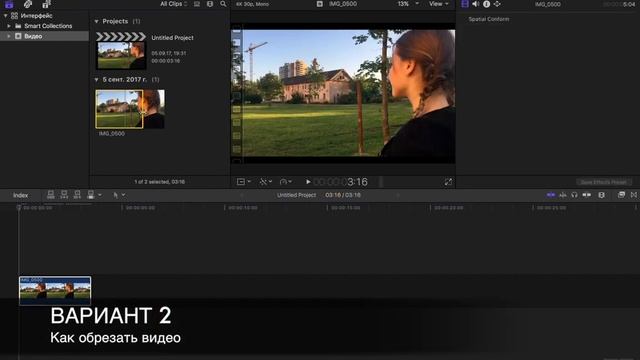Append selected clip to timeline
This screenshot has width=640, height=360.
[77, 195]
